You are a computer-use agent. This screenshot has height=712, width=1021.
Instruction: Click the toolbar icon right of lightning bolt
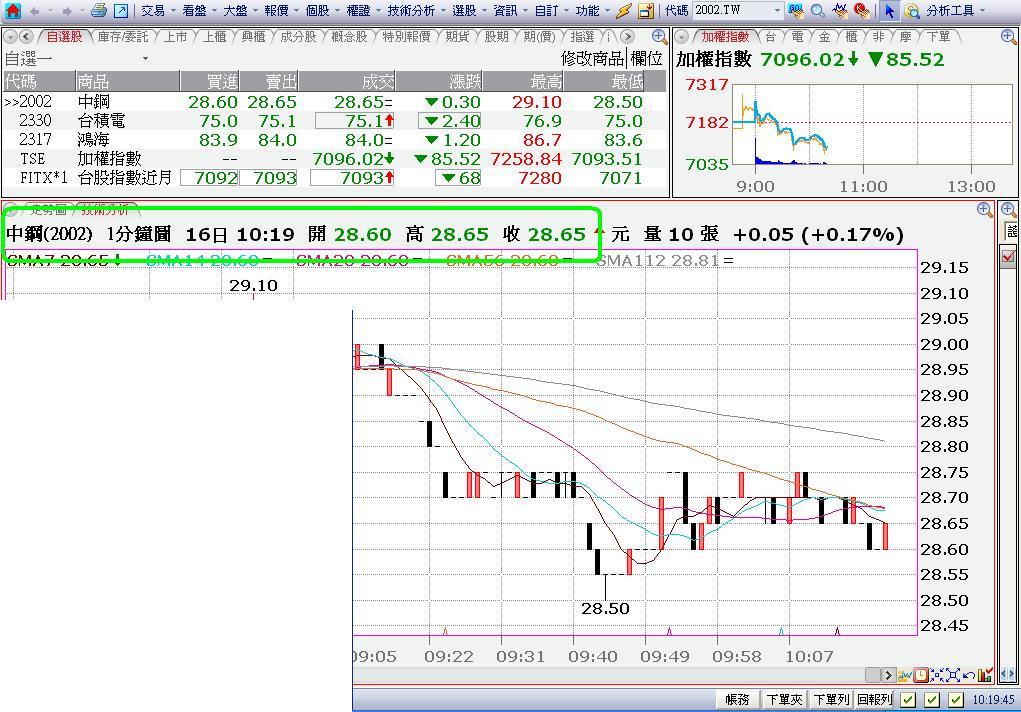[x=645, y=10]
